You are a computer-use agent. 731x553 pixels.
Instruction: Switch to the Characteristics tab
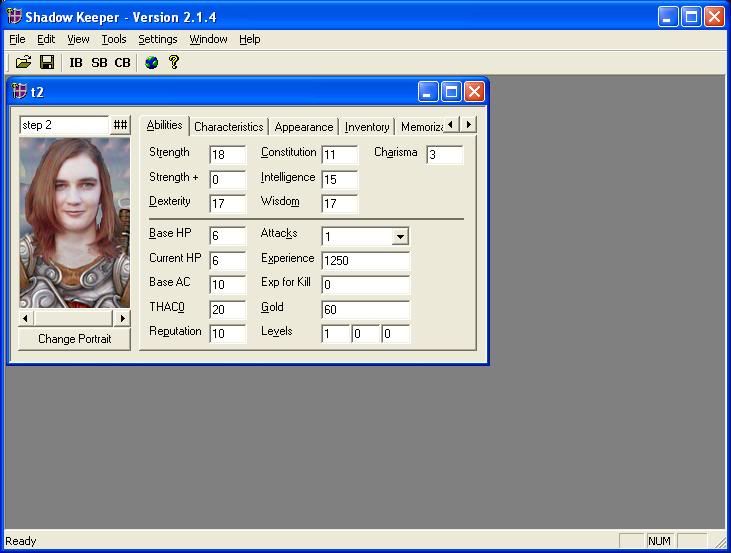coord(228,127)
